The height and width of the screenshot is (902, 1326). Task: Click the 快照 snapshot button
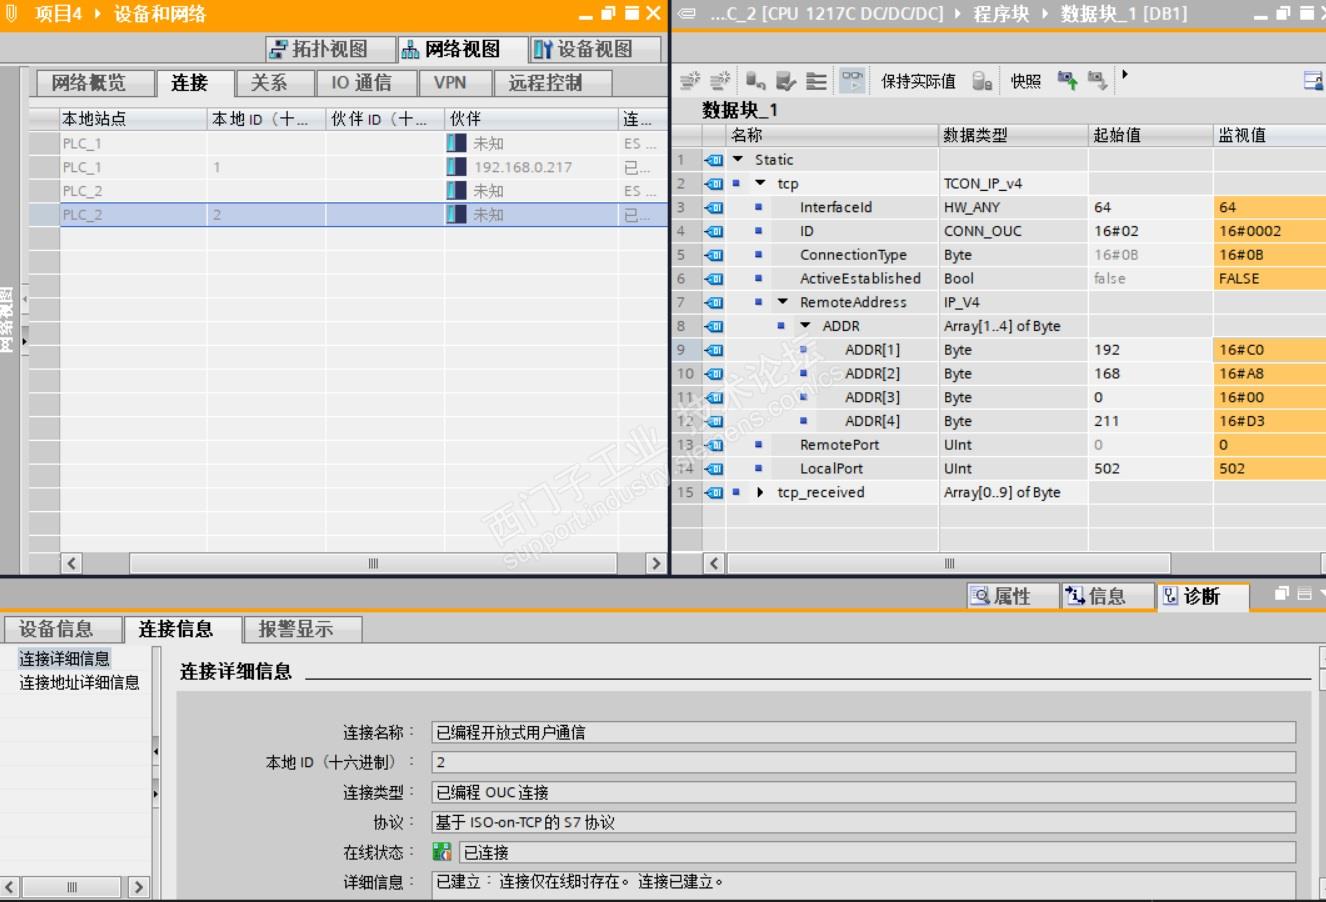[1026, 81]
